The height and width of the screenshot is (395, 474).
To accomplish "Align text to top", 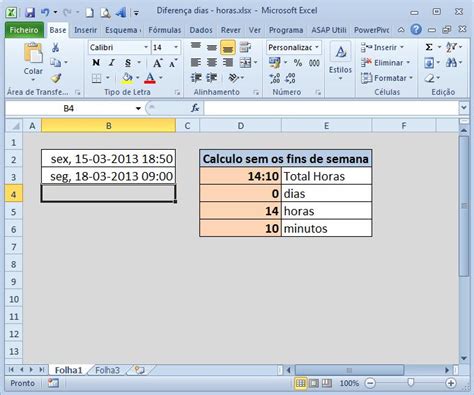I will click(x=196, y=47).
